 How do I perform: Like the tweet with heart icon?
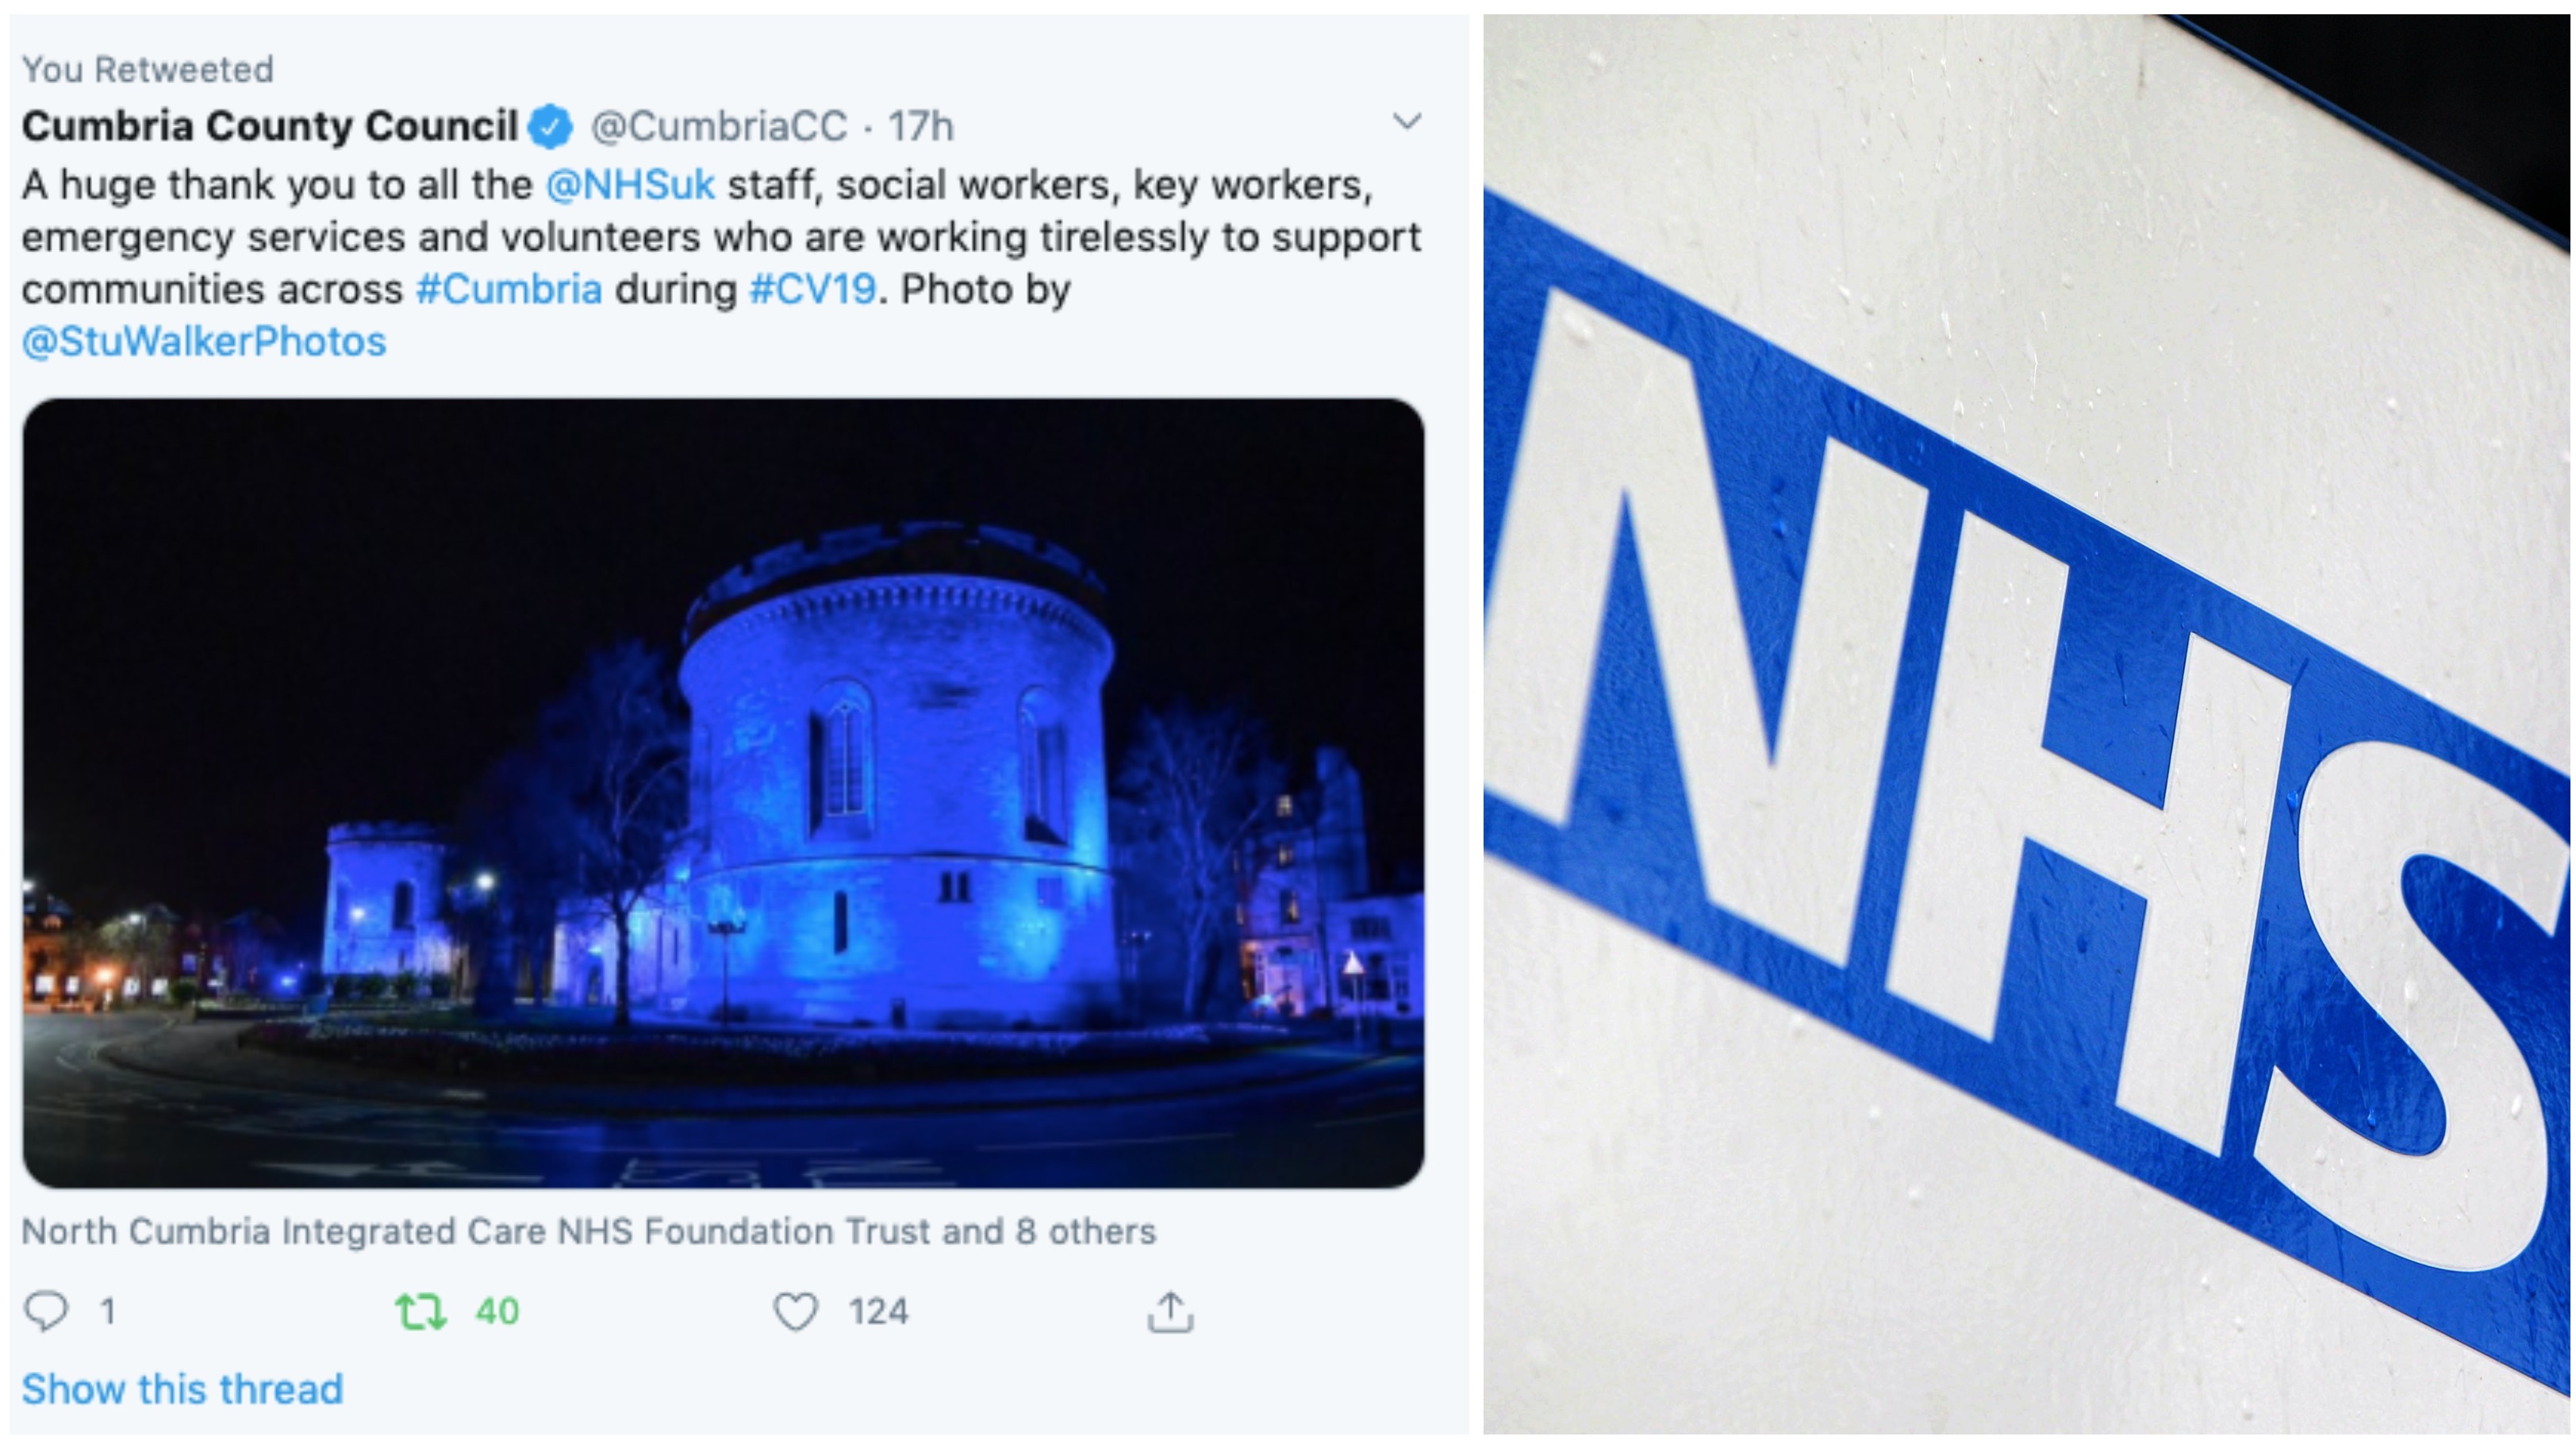(796, 1311)
